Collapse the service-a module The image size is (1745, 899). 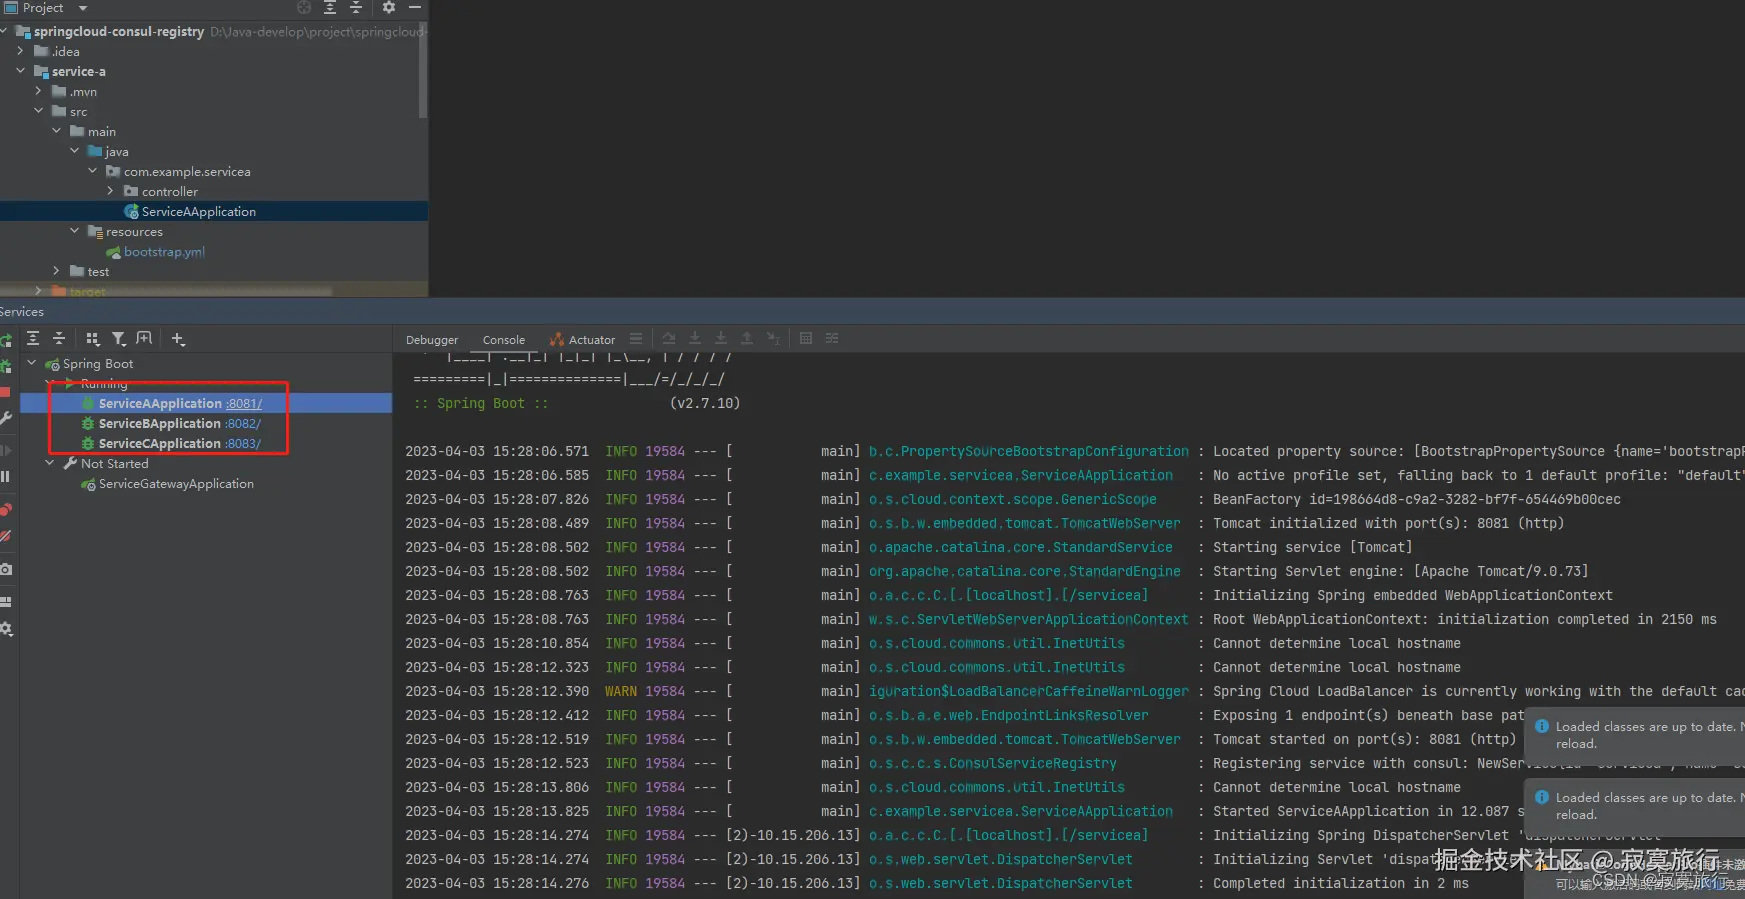[x=21, y=71]
